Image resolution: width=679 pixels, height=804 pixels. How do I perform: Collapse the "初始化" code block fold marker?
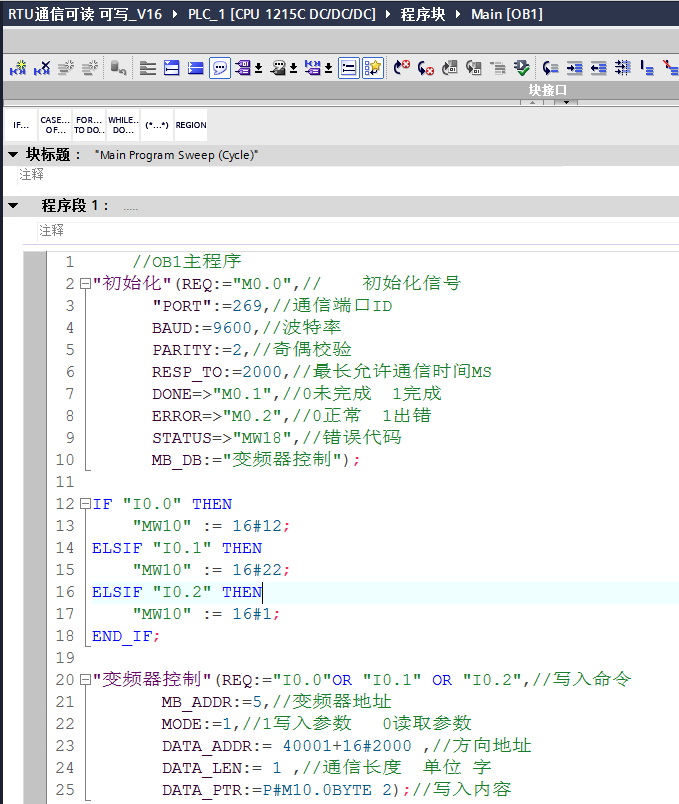pos(86,284)
